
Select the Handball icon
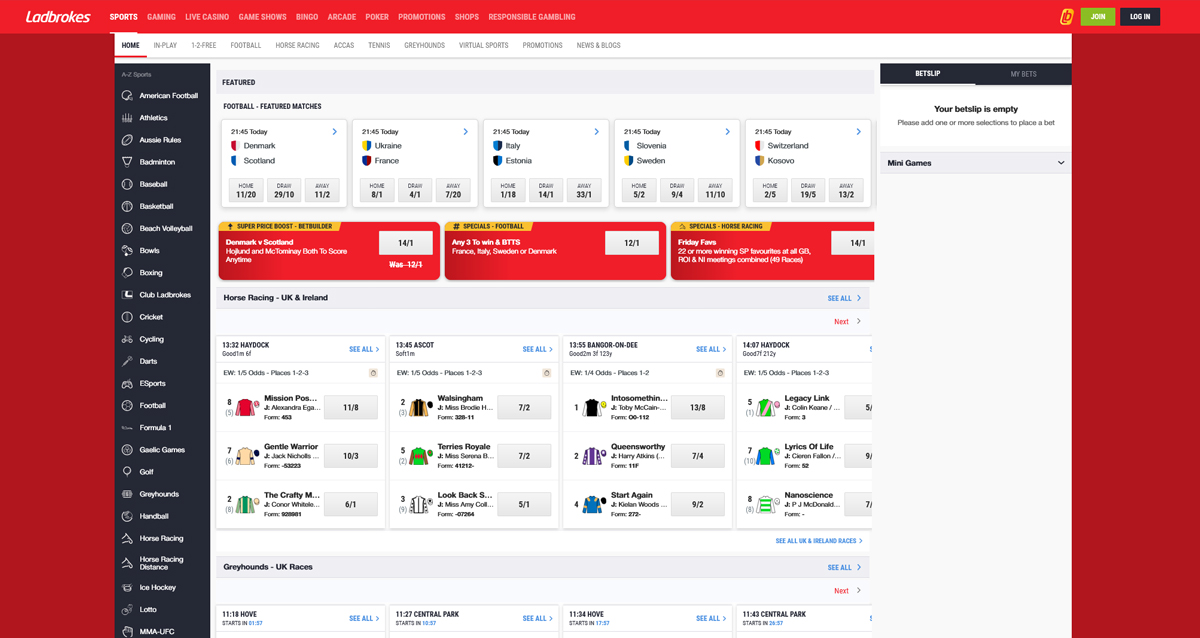coord(127,516)
